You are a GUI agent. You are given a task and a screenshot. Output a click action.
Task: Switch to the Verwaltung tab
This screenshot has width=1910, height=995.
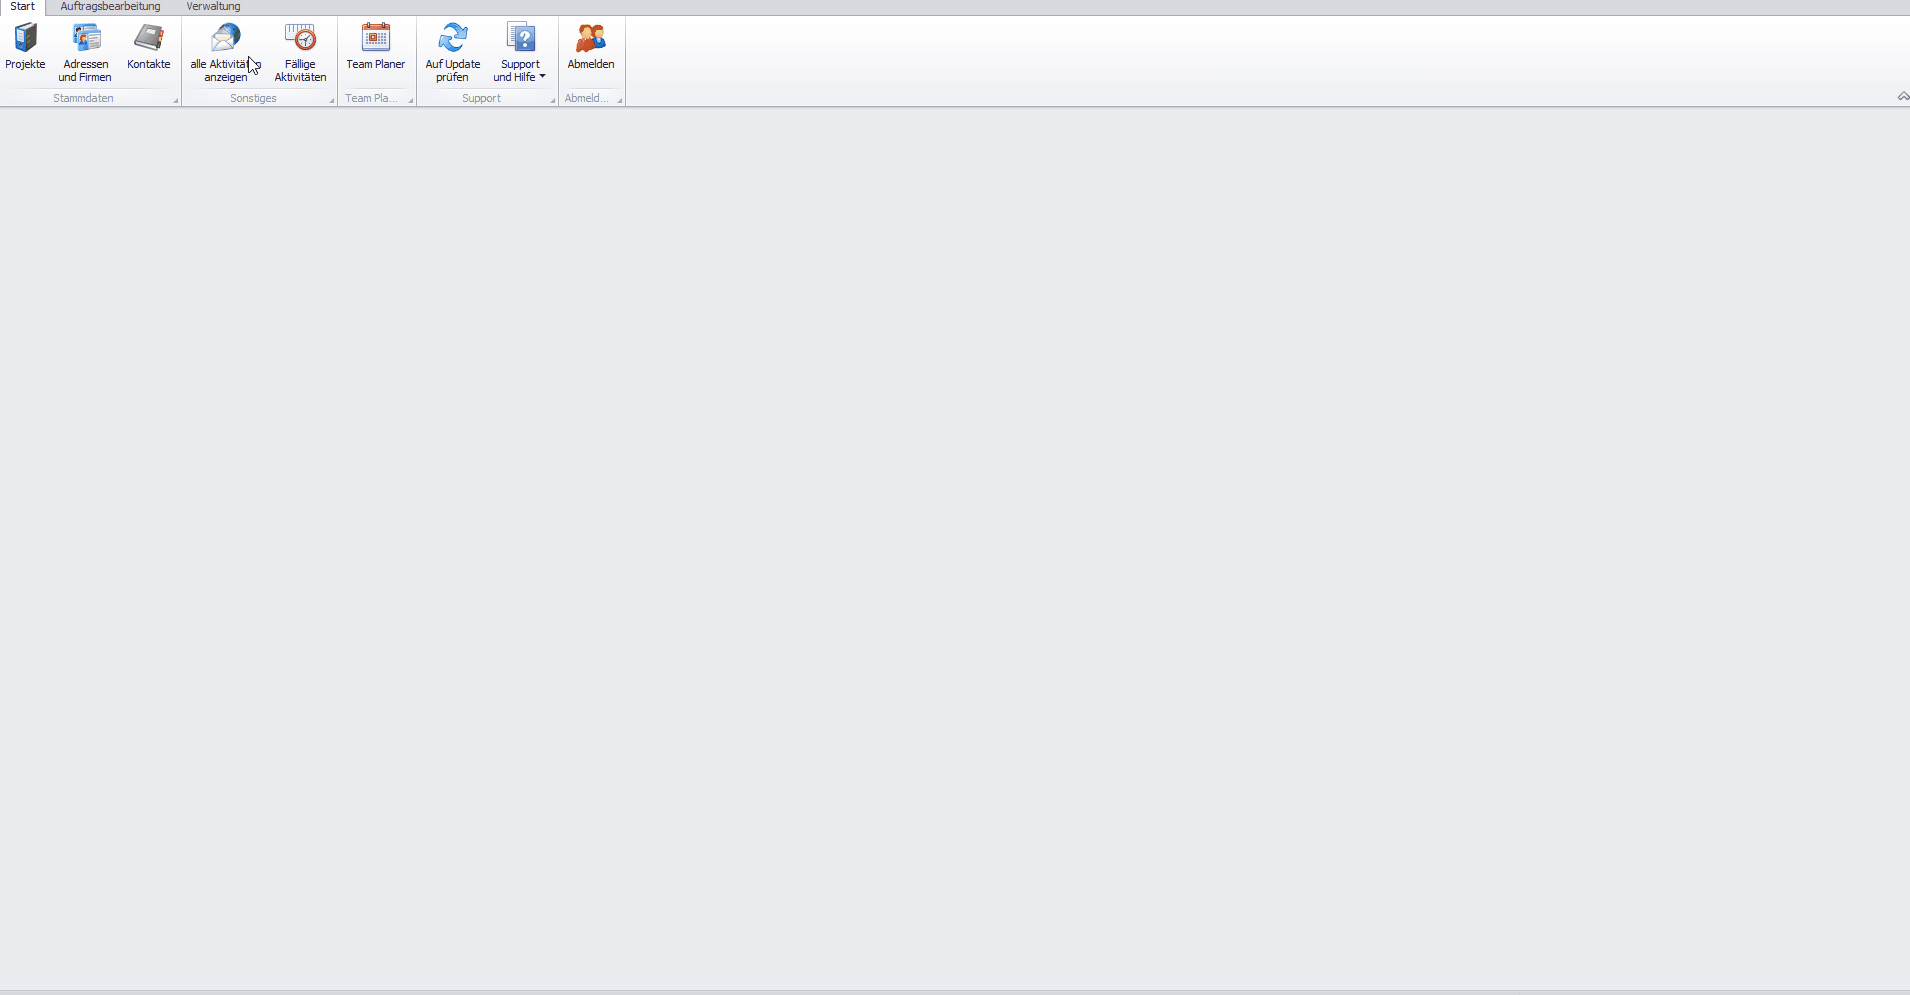pyautogui.click(x=213, y=7)
